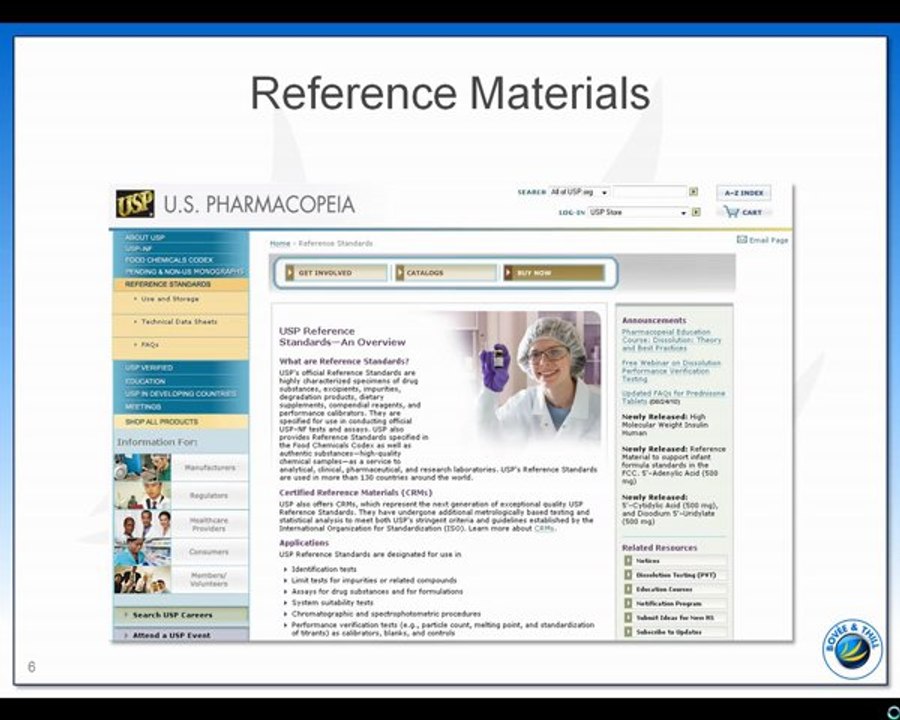900x720 pixels.
Task: Open the A-Z Index button
Action: pyautogui.click(x=744, y=193)
